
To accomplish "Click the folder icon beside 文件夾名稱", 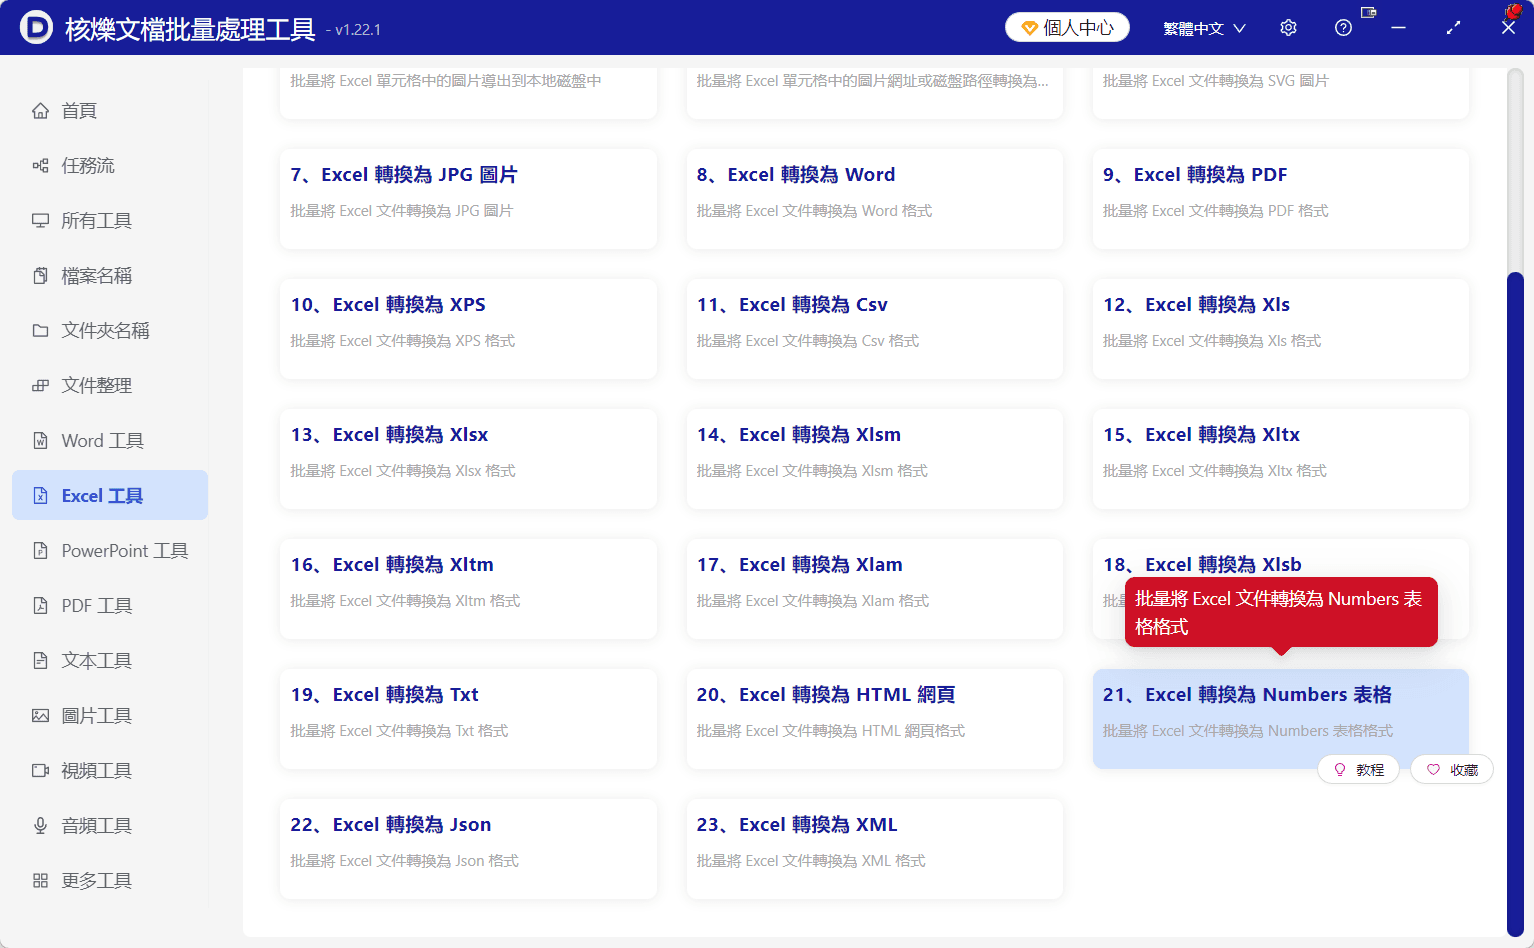I will click(40, 331).
